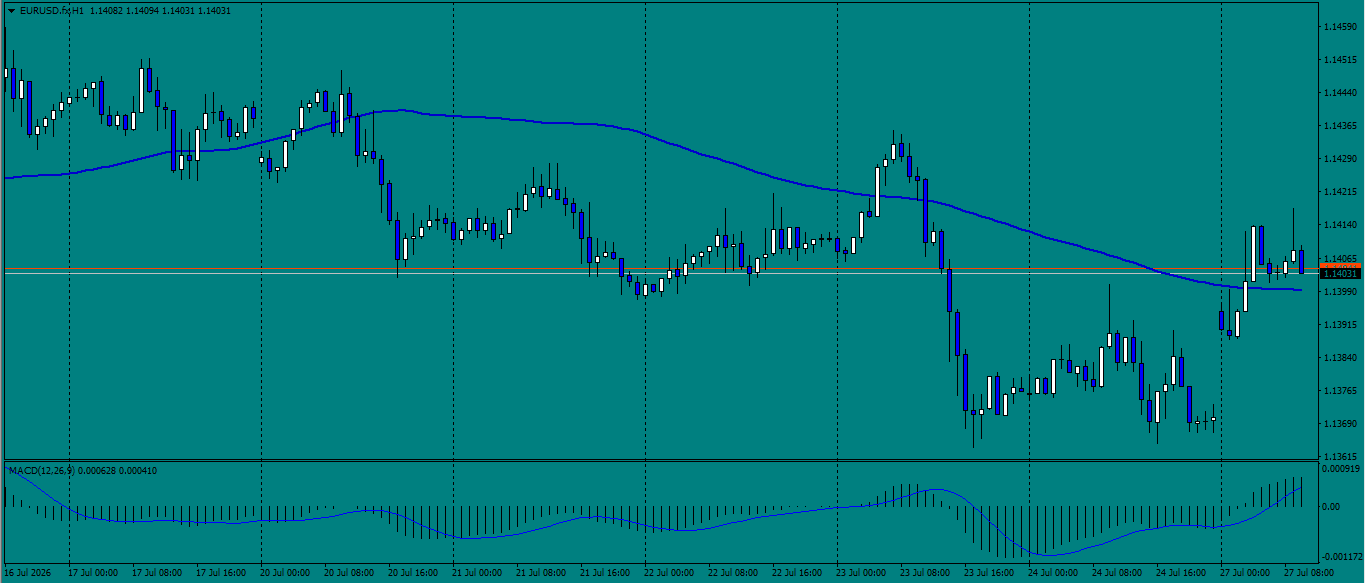Click the 17 Jul 08:00 time label
This screenshot has width=1366, height=583.
click(157, 574)
